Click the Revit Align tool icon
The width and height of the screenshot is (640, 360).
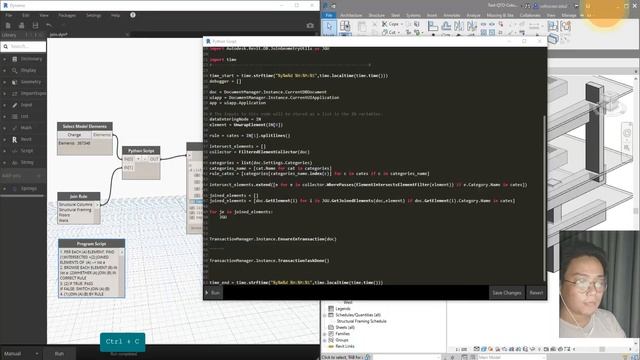point(433,26)
